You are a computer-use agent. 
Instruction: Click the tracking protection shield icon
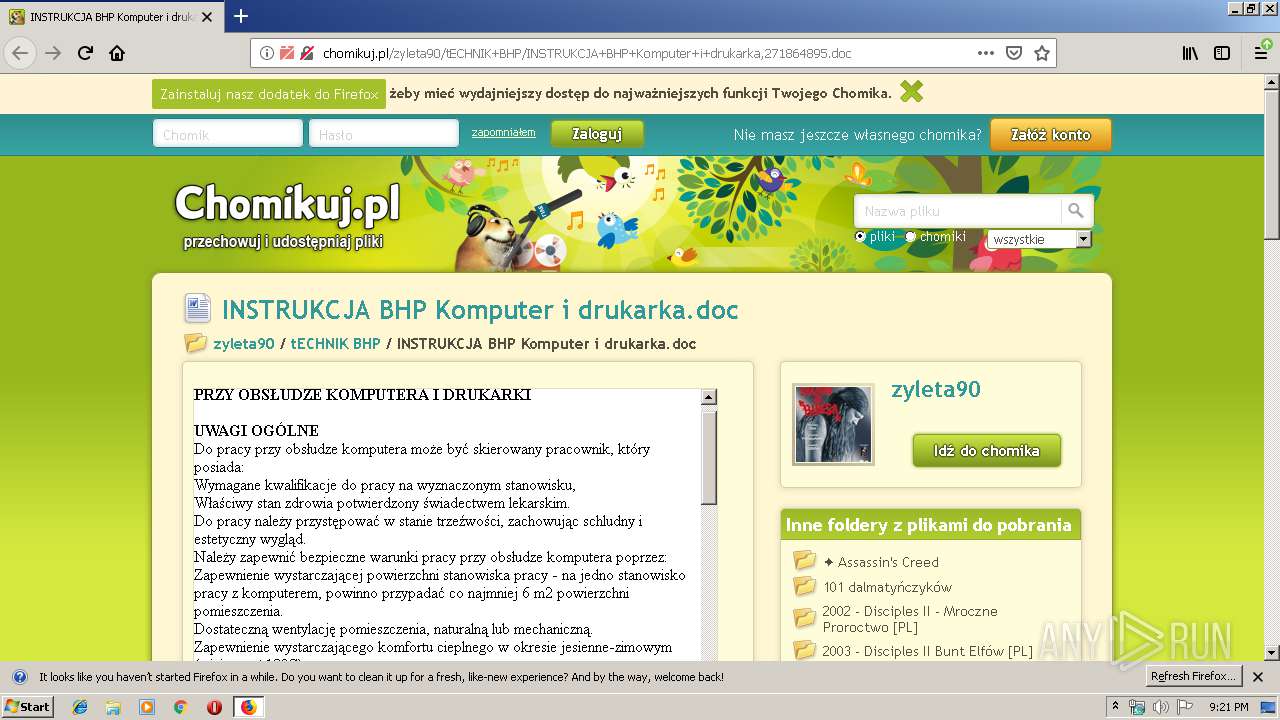click(x=287, y=53)
